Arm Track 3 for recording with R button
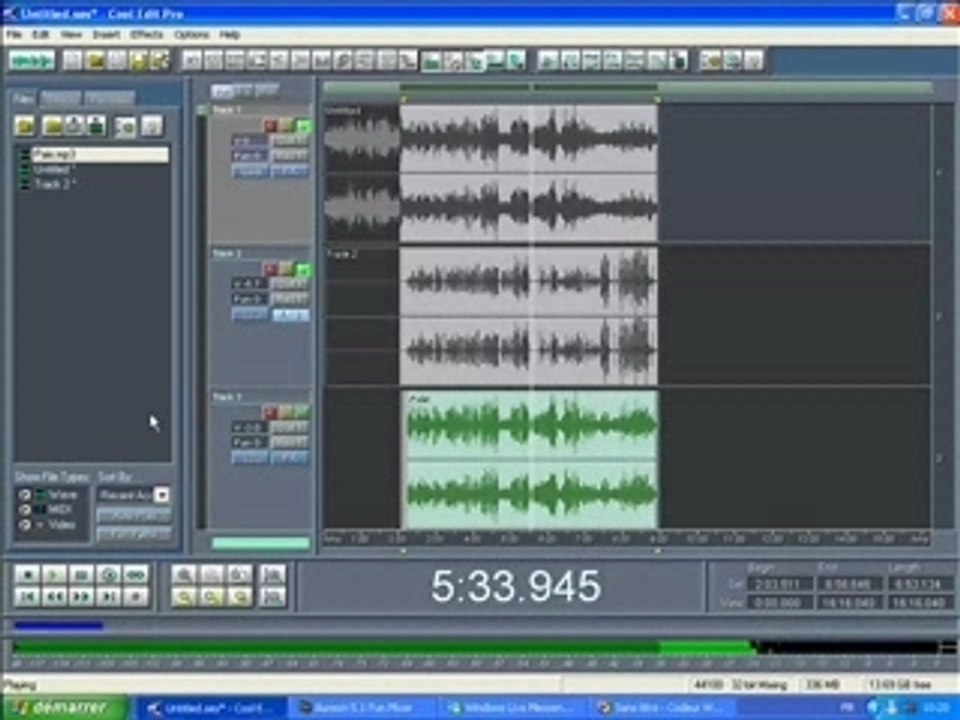This screenshot has height=720, width=960. click(x=271, y=413)
